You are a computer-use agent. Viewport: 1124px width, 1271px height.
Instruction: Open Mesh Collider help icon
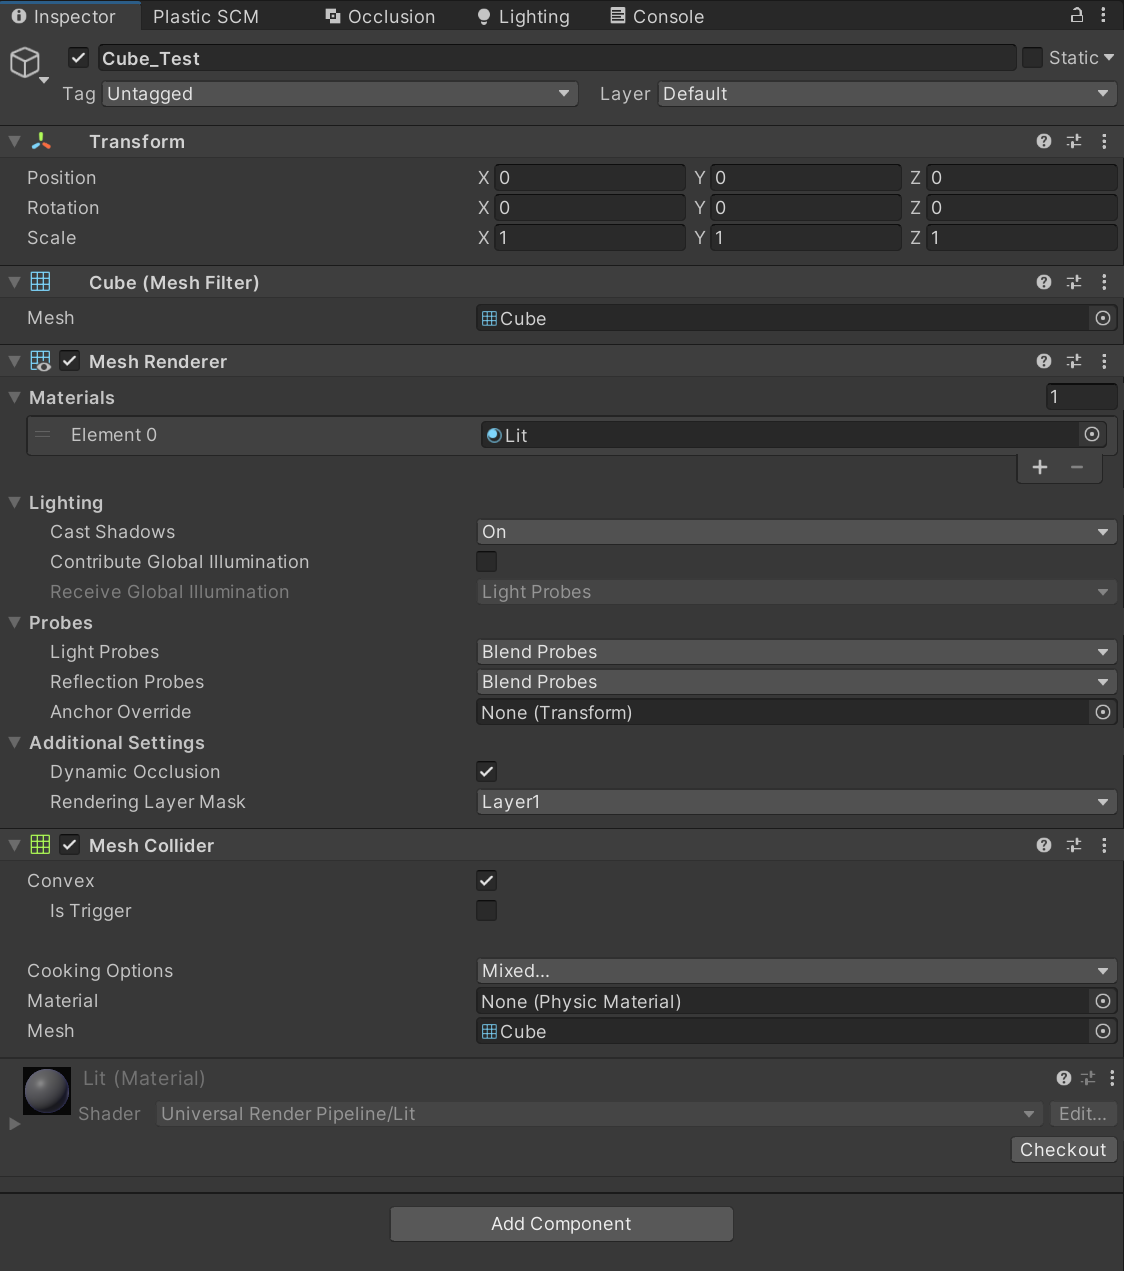1044,845
